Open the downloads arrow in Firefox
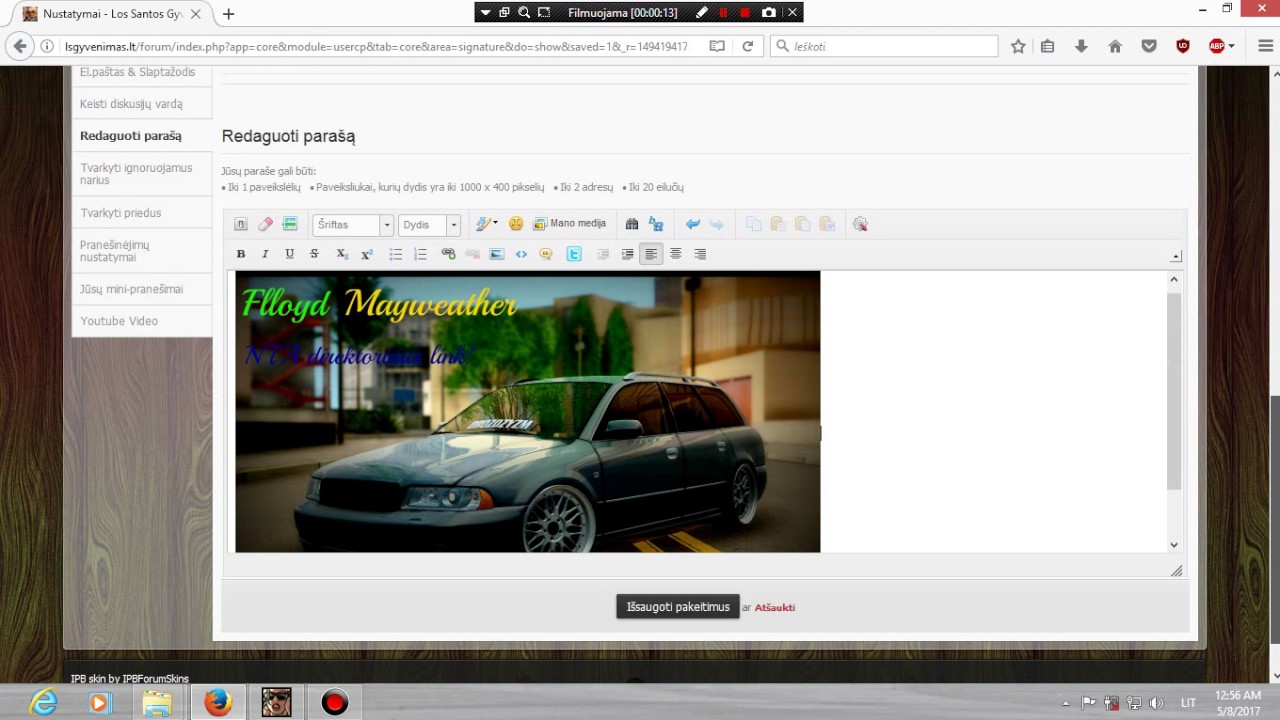The width and height of the screenshot is (1280, 720). (x=1081, y=46)
